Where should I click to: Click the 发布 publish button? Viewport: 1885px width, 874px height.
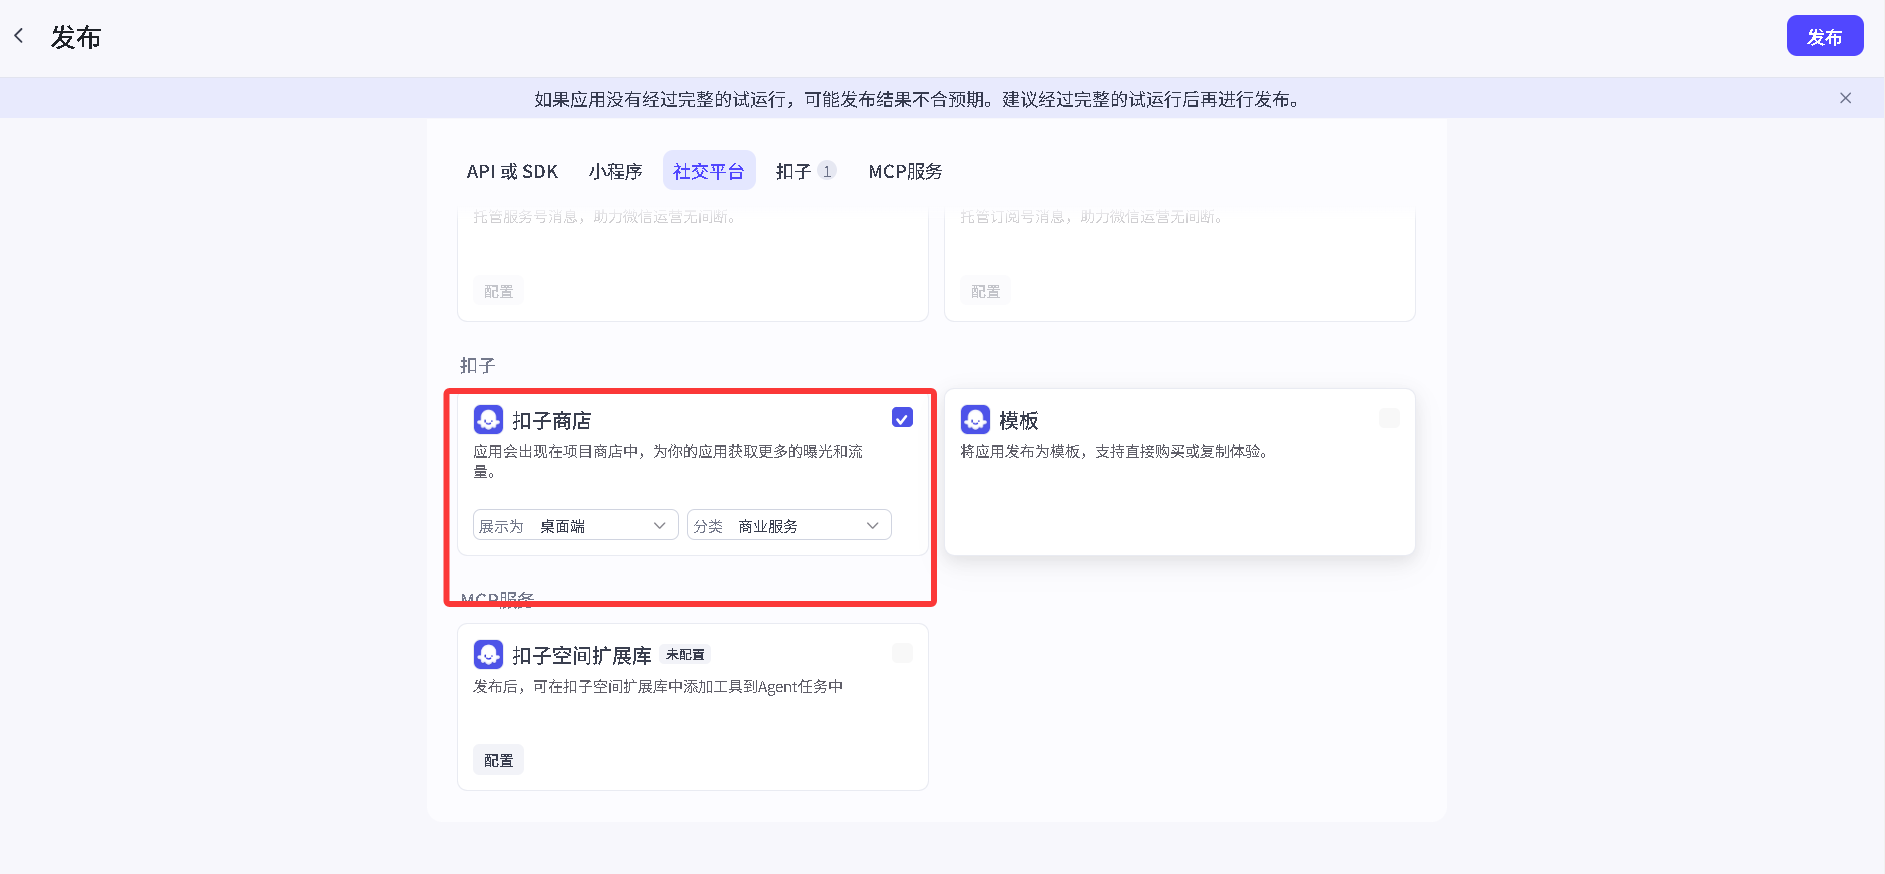point(1824,36)
